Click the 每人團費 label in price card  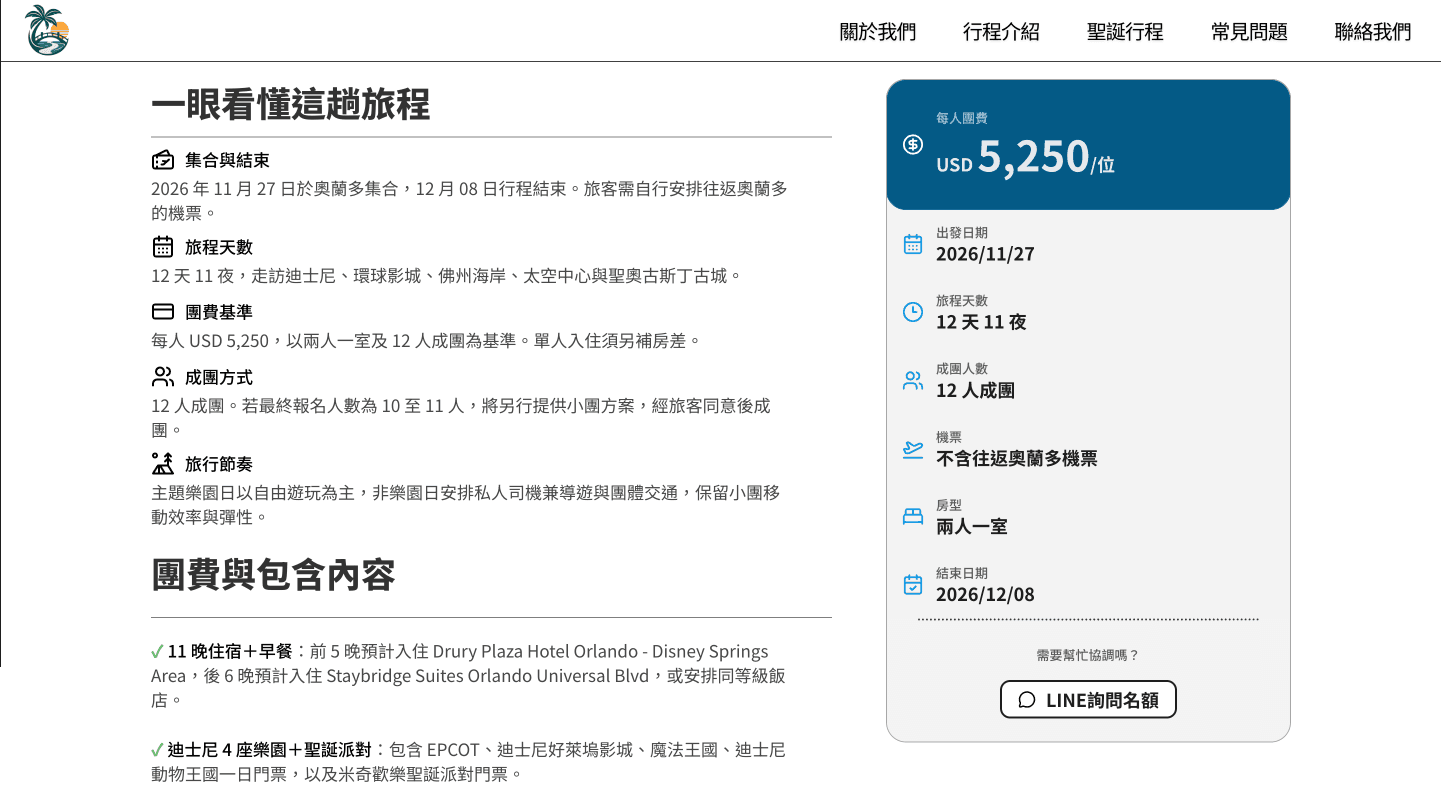click(x=962, y=118)
